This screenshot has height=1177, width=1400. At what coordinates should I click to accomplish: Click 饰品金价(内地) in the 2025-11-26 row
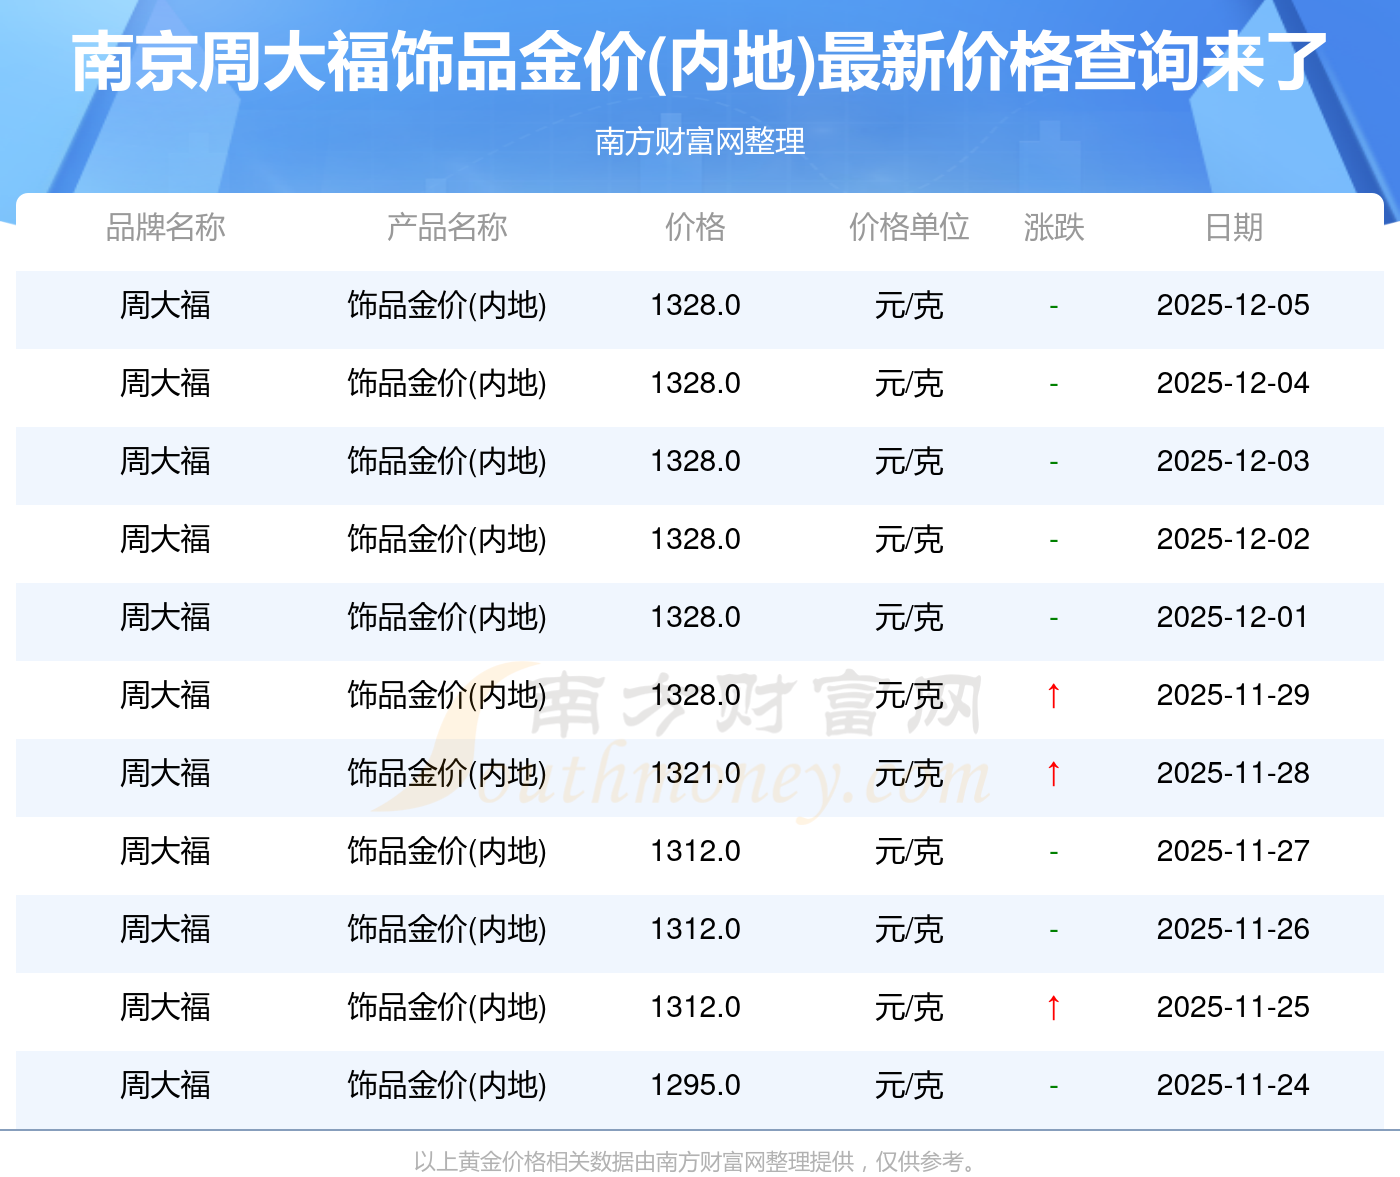click(447, 929)
